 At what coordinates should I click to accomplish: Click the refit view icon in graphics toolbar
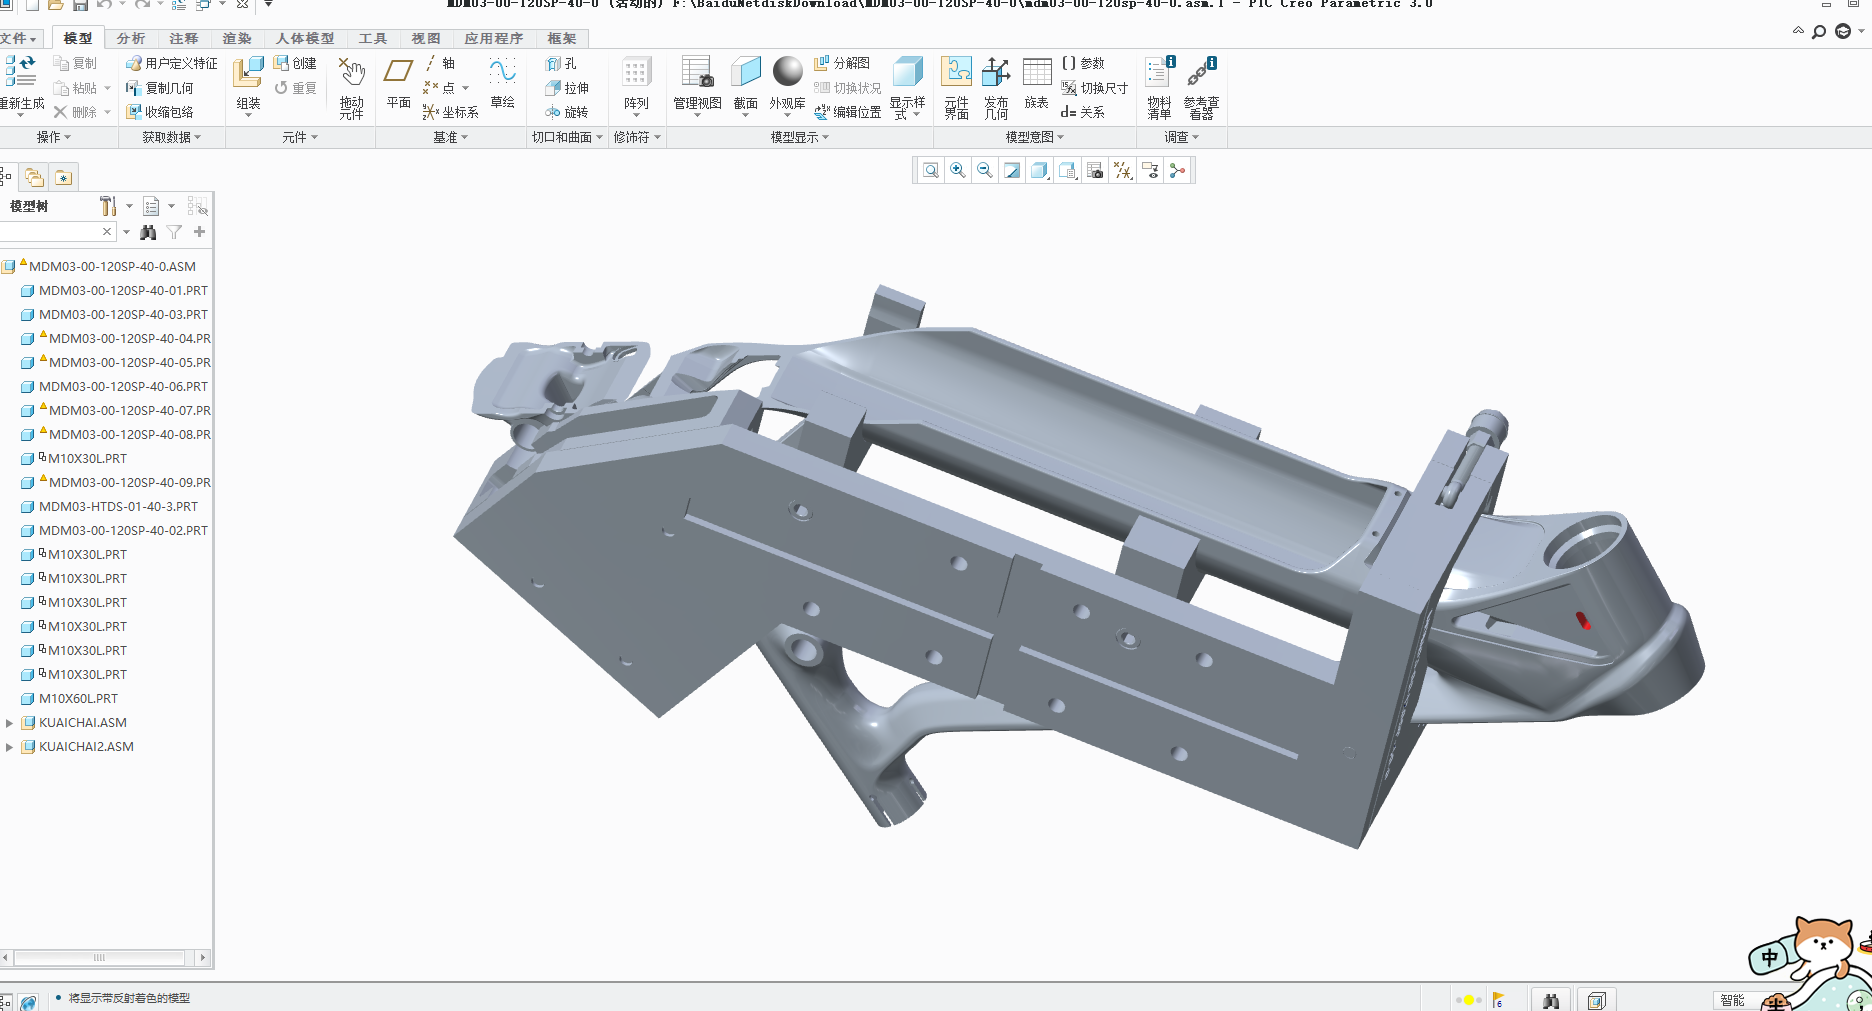[x=931, y=171]
